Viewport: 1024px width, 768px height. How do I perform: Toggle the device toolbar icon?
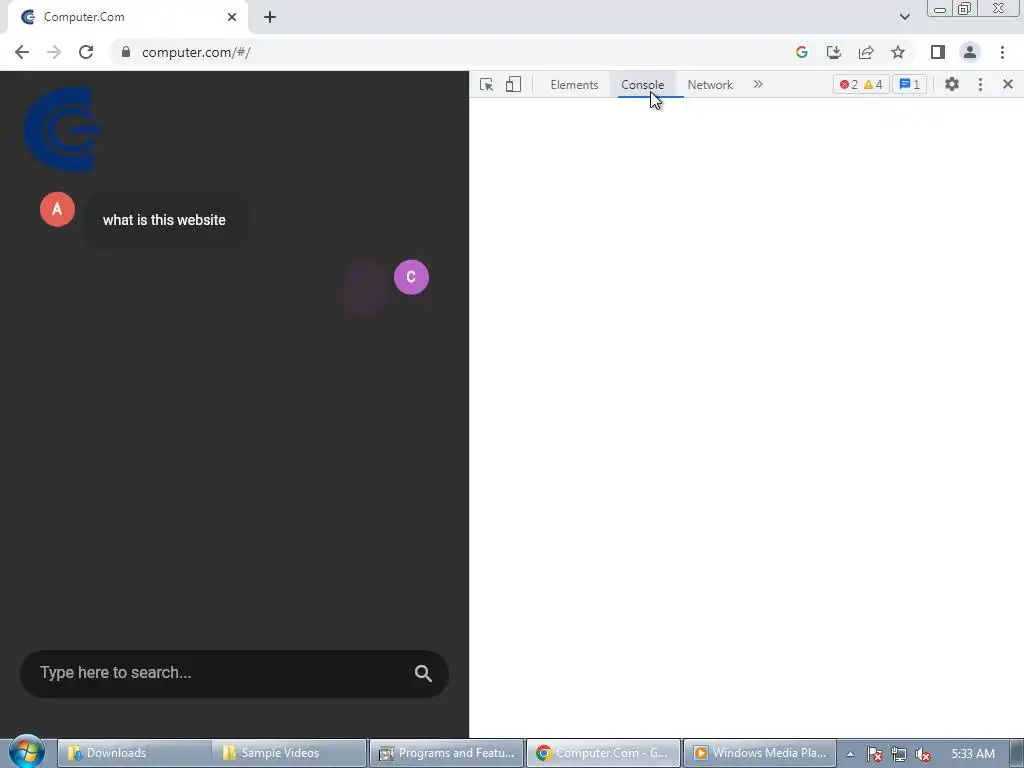click(x=513, y=84)
